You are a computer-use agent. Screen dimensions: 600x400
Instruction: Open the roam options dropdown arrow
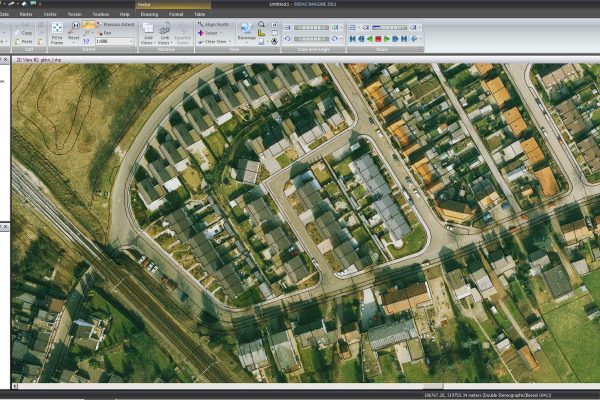click(x=420, y=39)
